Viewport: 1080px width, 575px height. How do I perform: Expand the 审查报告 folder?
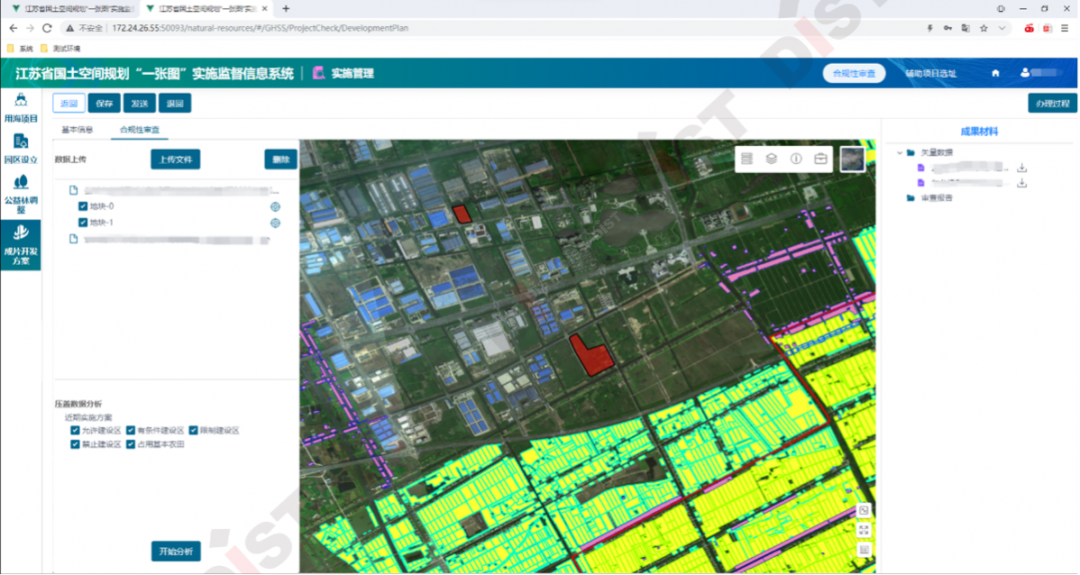point(898,198)
